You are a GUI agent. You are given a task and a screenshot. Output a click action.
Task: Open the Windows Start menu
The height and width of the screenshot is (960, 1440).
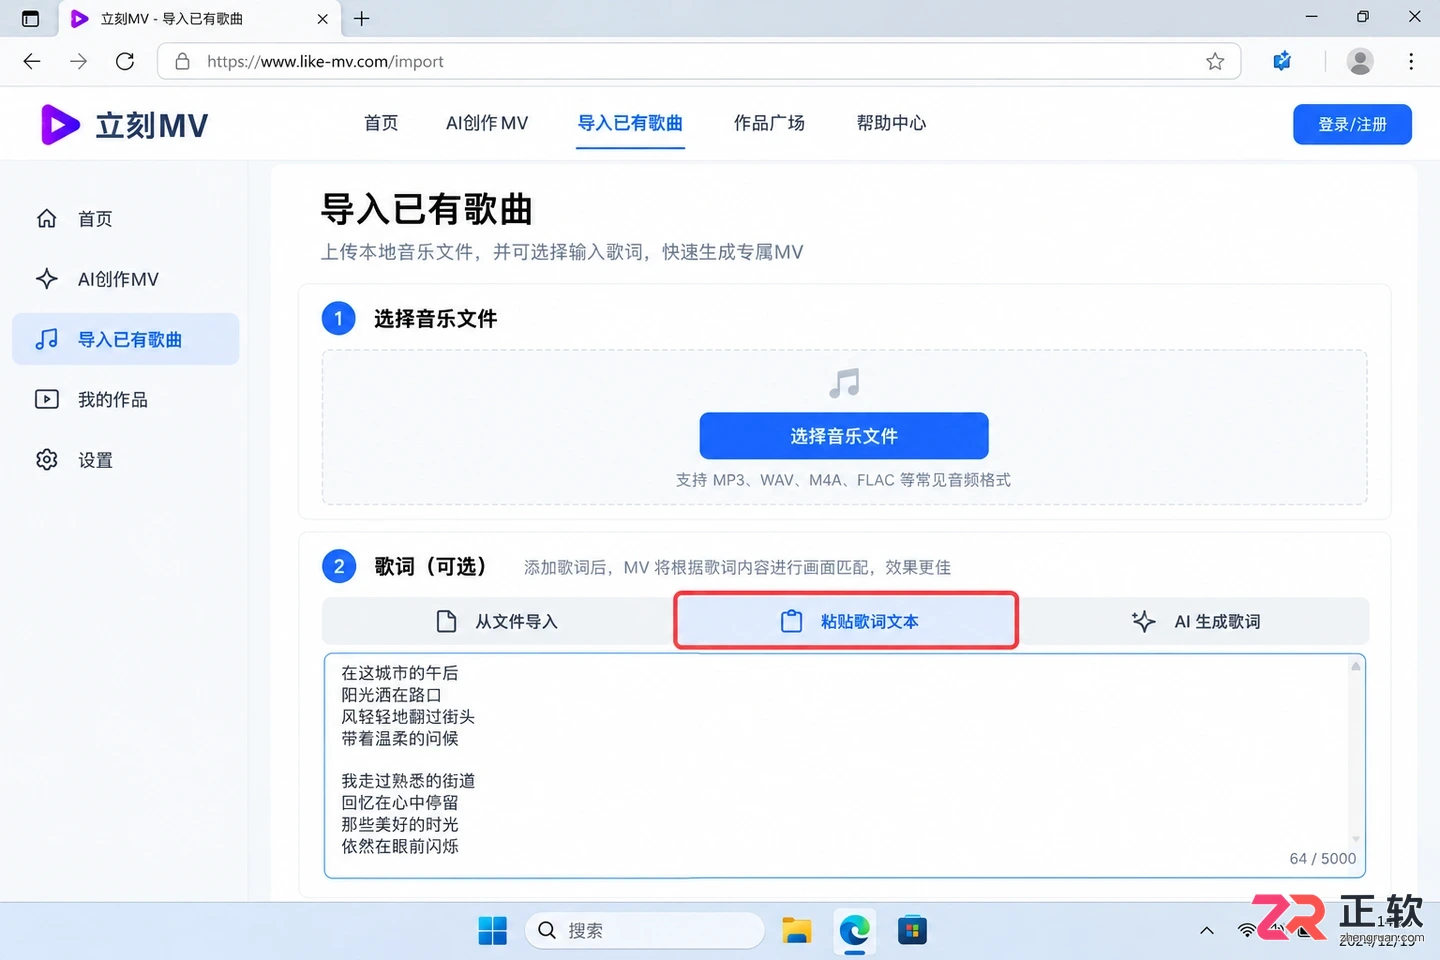click(x=493, y=931)
